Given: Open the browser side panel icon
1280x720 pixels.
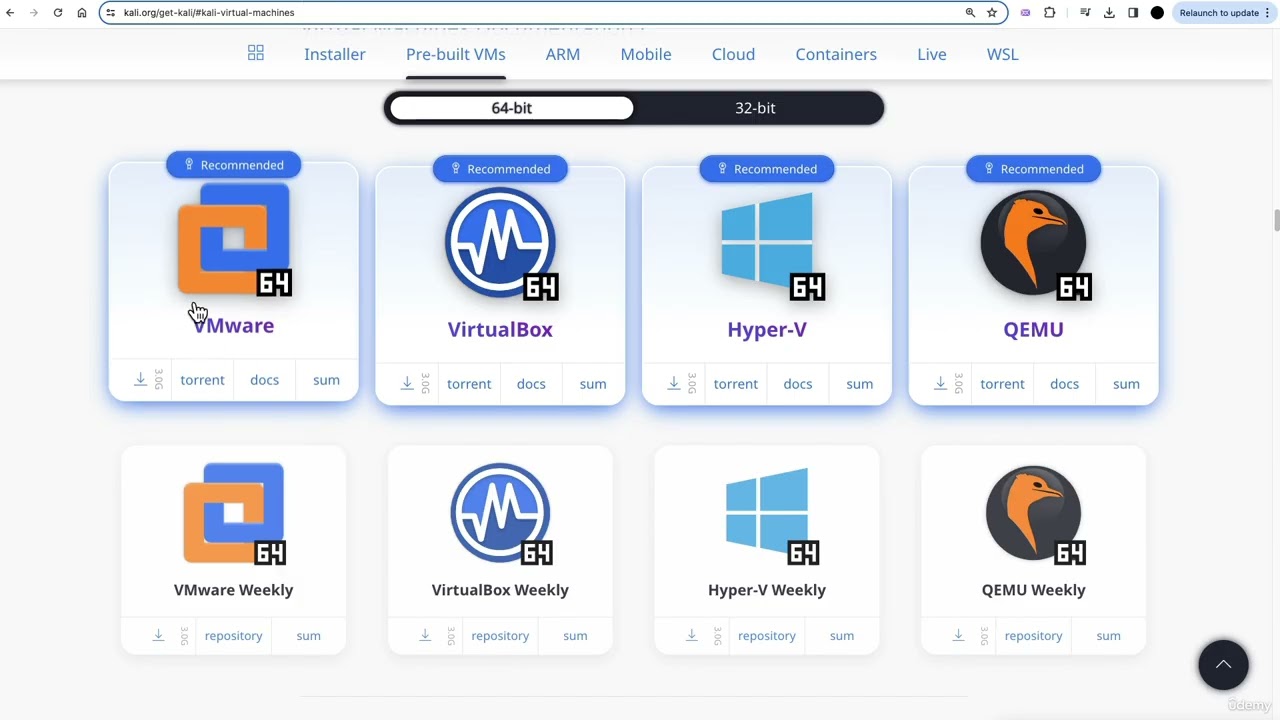Looking at the screenshot, I should (x=1133, y=13).
